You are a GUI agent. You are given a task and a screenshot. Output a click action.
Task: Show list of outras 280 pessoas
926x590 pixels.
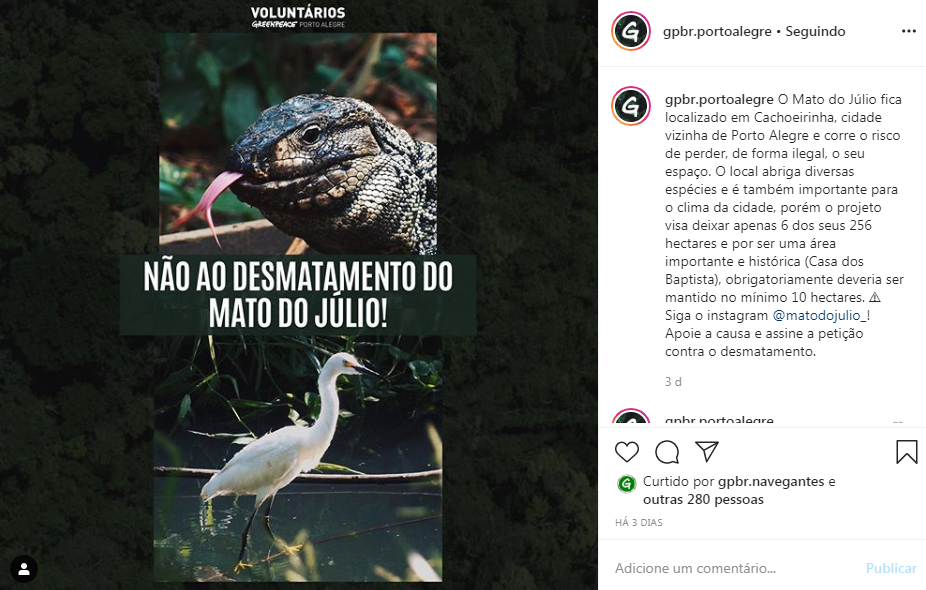703,500
